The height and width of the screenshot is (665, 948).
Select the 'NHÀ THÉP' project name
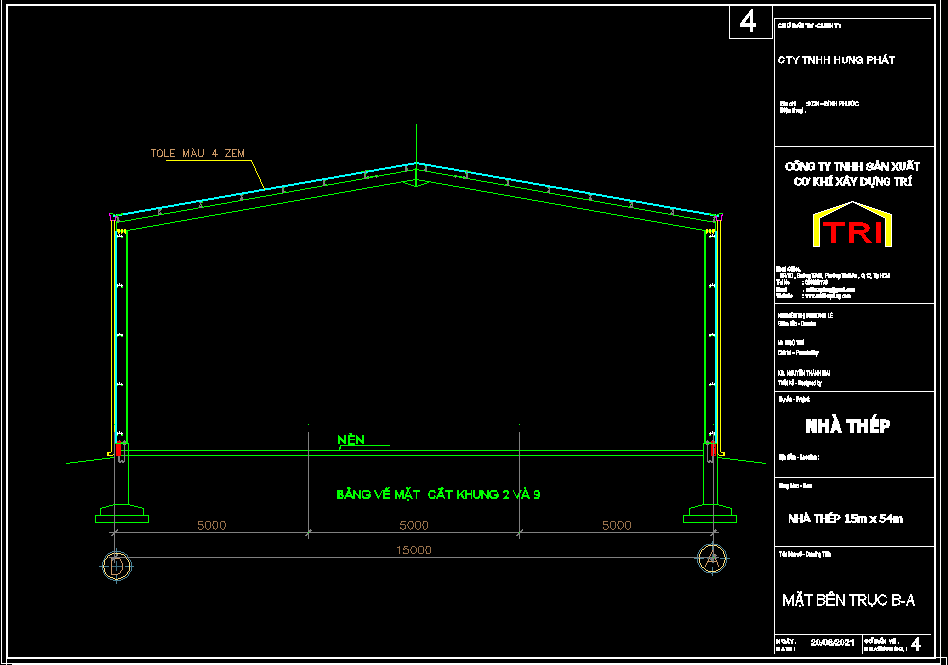848,426
